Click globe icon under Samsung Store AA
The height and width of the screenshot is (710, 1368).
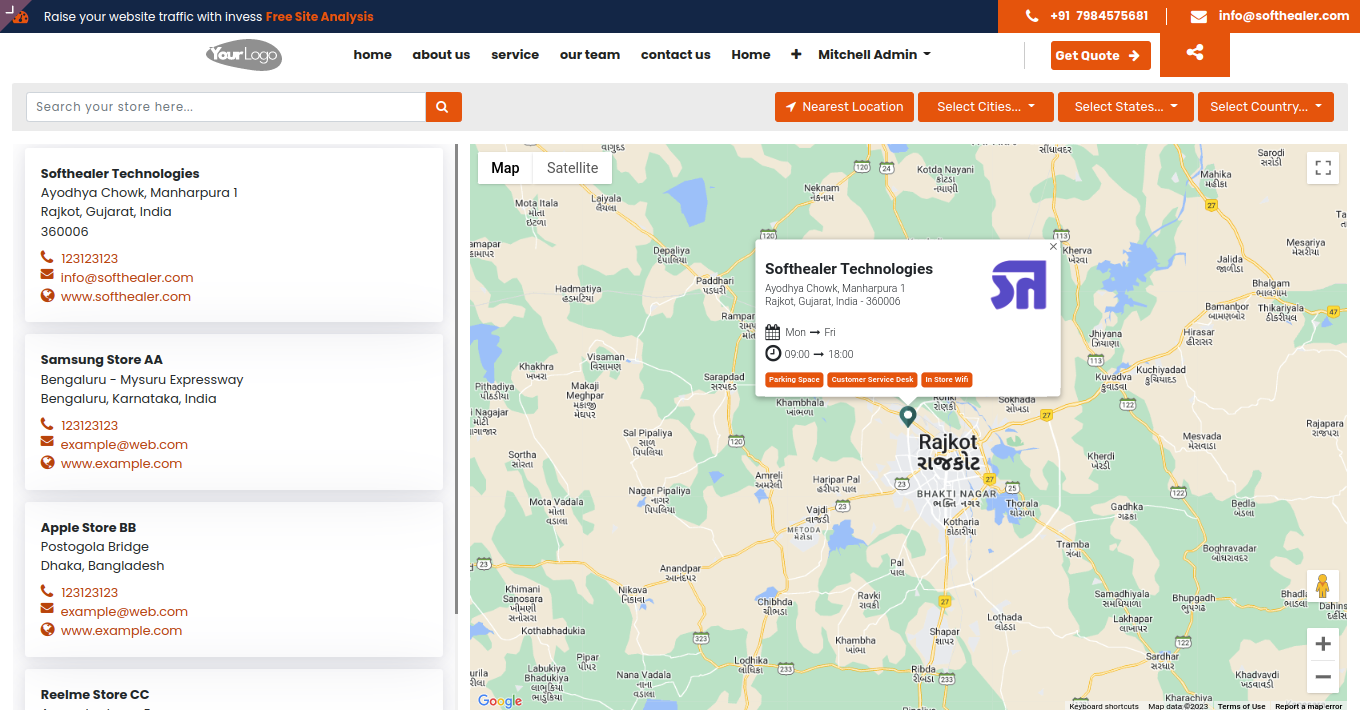click(47, 462)
